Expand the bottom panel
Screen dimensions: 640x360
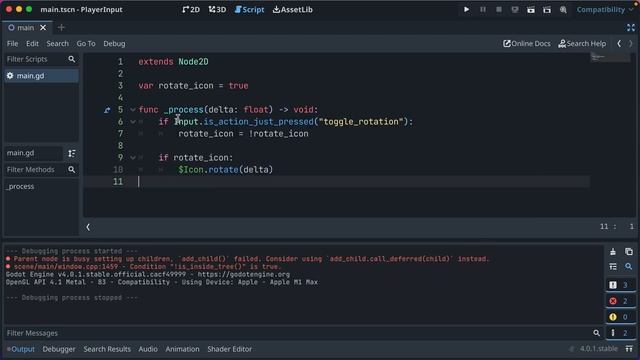[629, 349]
